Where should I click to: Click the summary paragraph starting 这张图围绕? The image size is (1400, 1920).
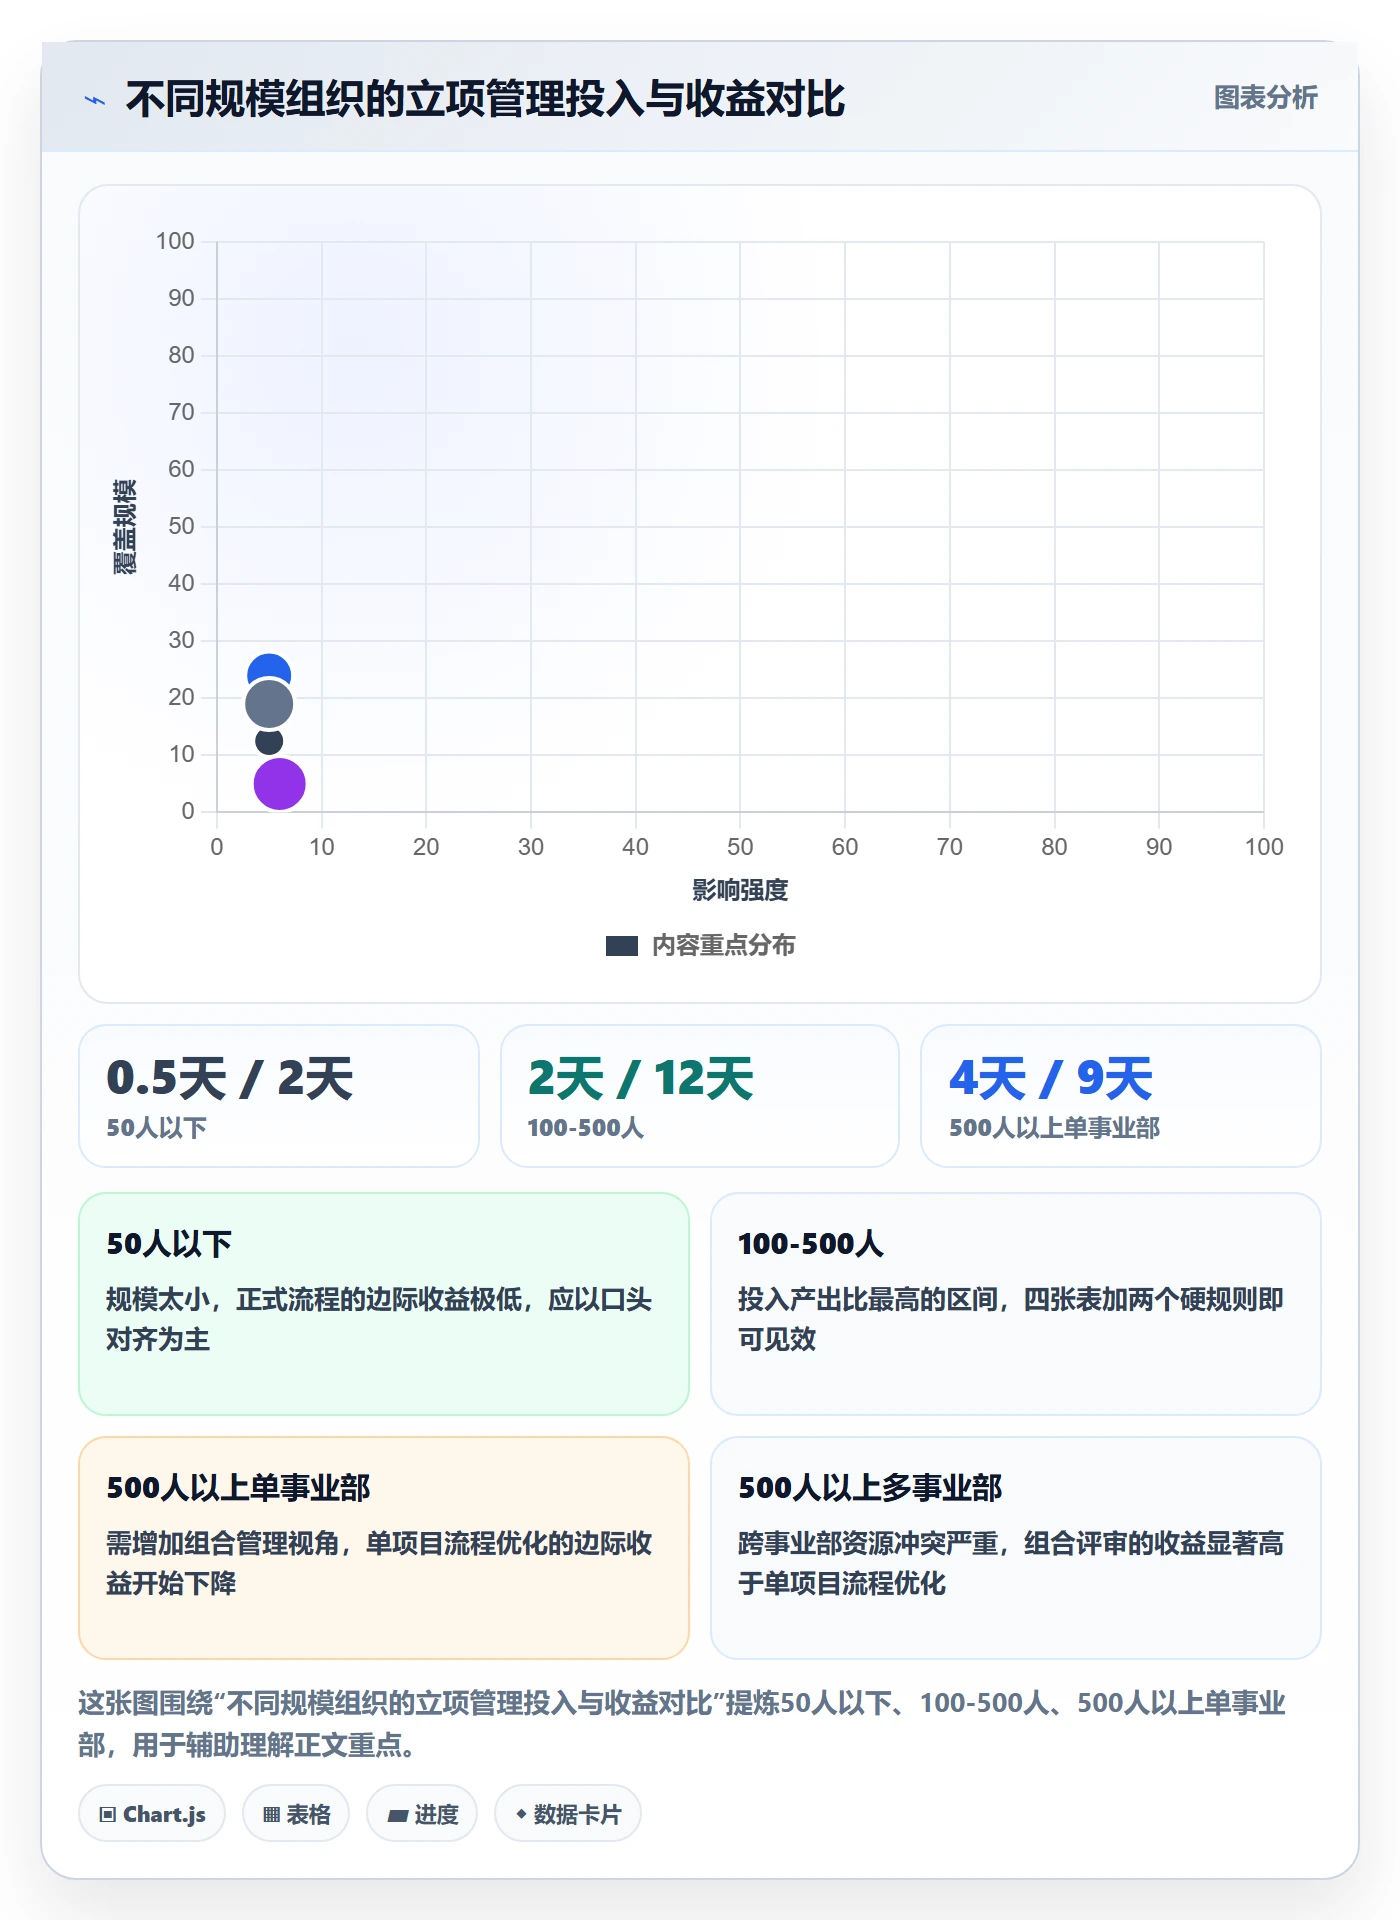point(682,1723)
